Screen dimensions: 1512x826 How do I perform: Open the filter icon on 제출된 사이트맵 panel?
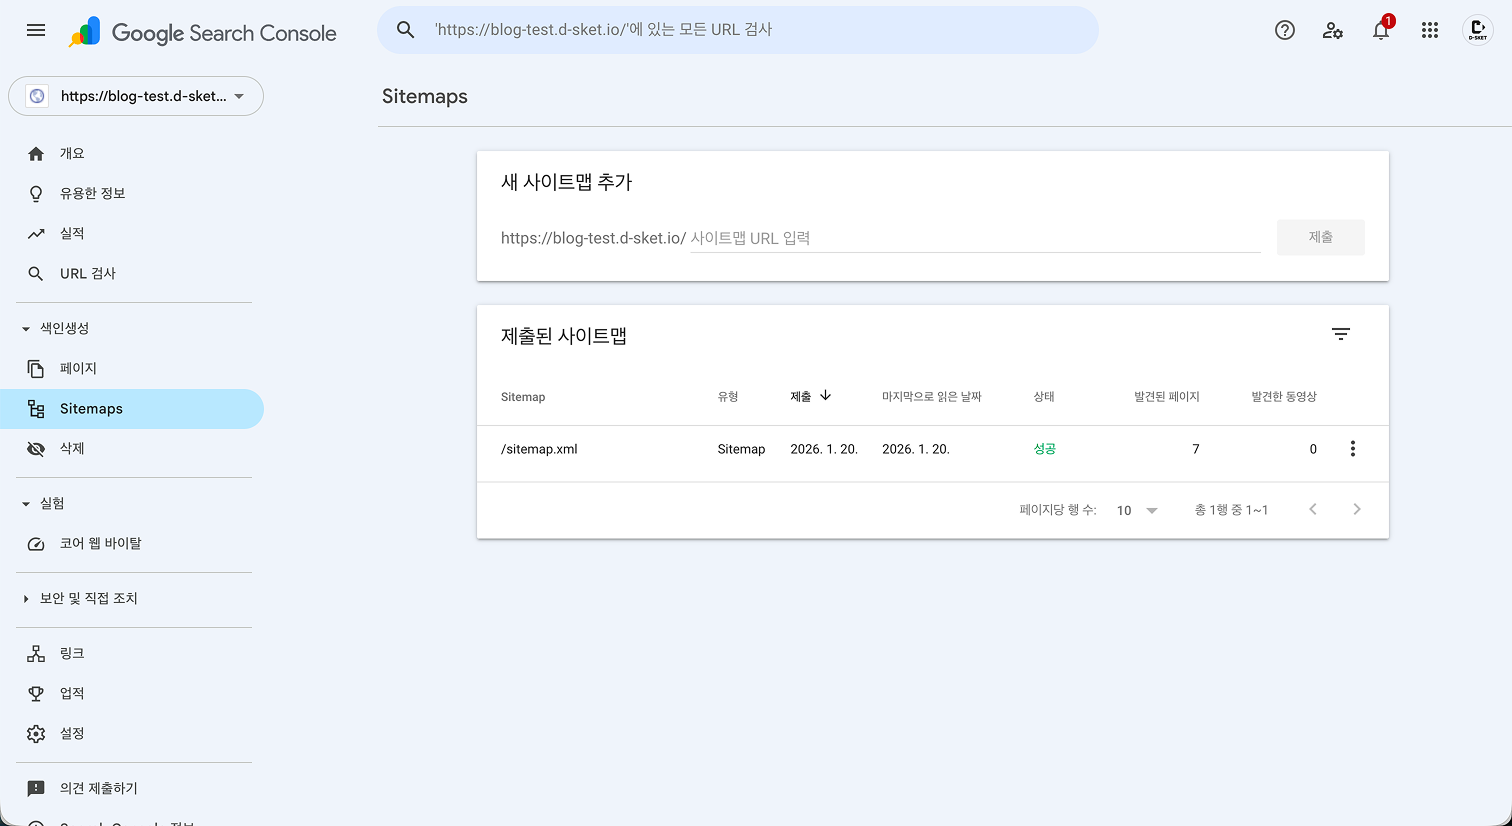(x=1341, y=334)
